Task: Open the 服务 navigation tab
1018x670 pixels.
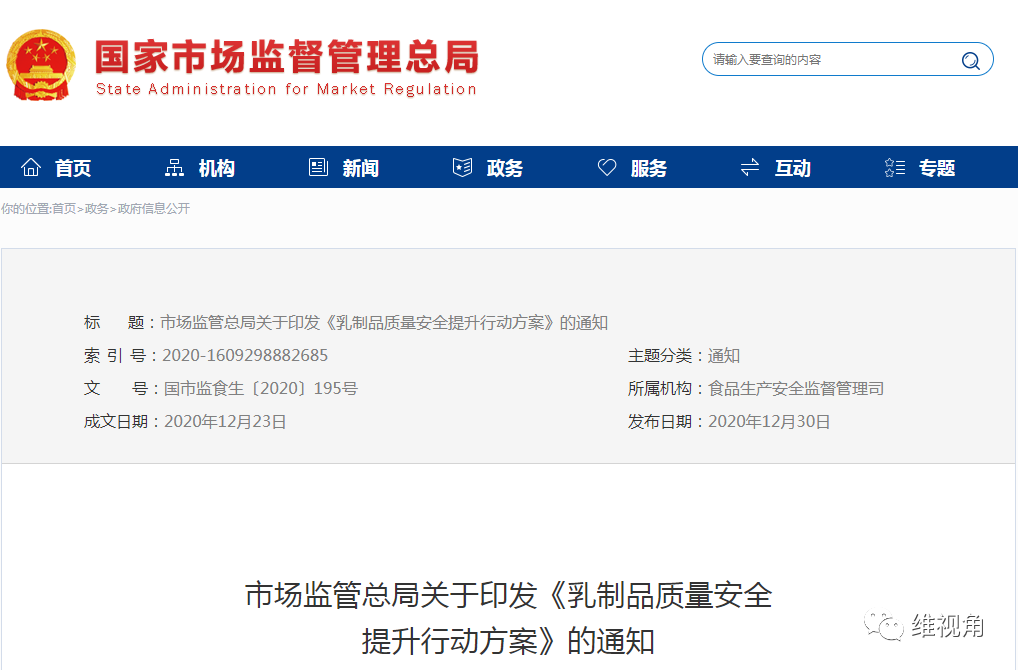Action: [647, 168]
